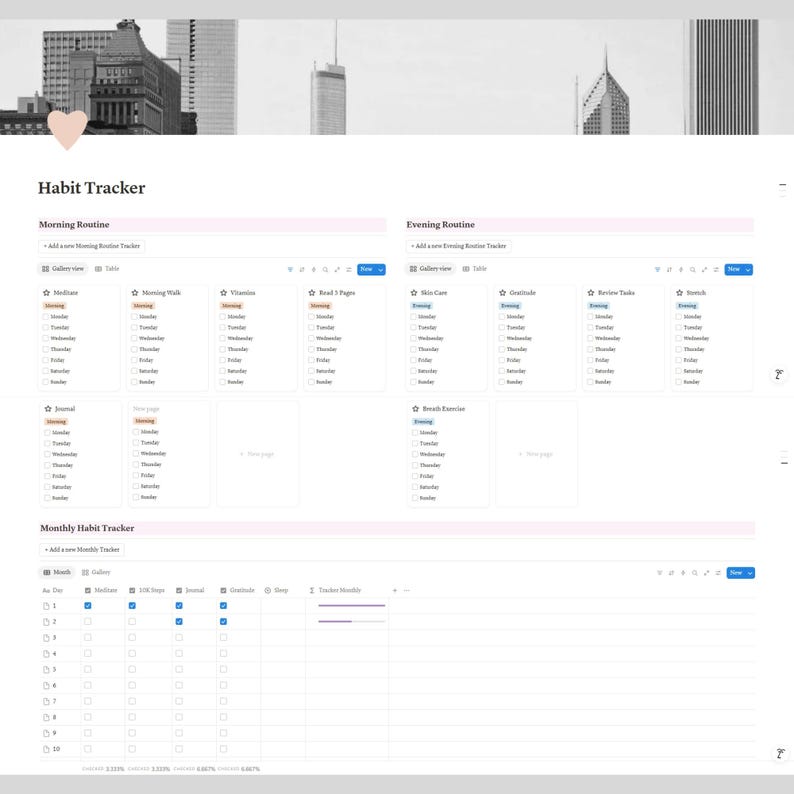Expand arrow on Monthly Tracker New button
Image resolution: width=794 pixels, height=794 pixels.
750,573
